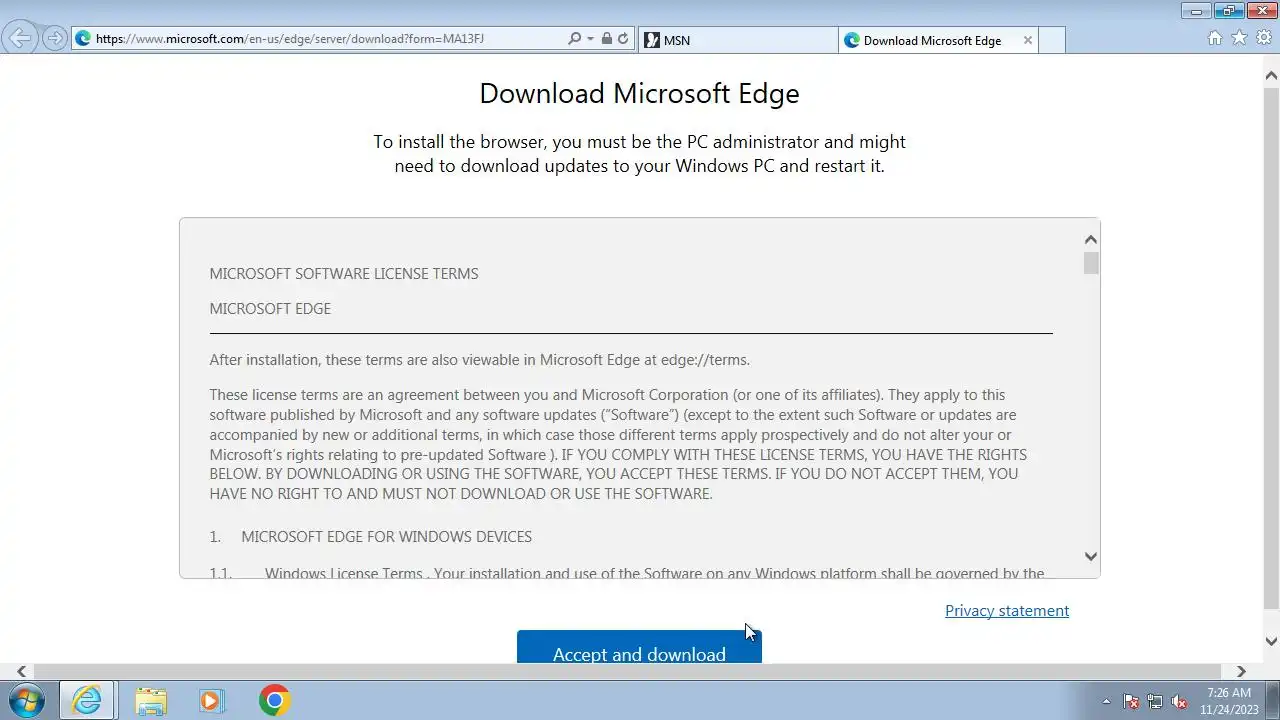Click the Refresh page icon
The height and width of the screenshot is (720, 1280).
click(x=623, y=39)
